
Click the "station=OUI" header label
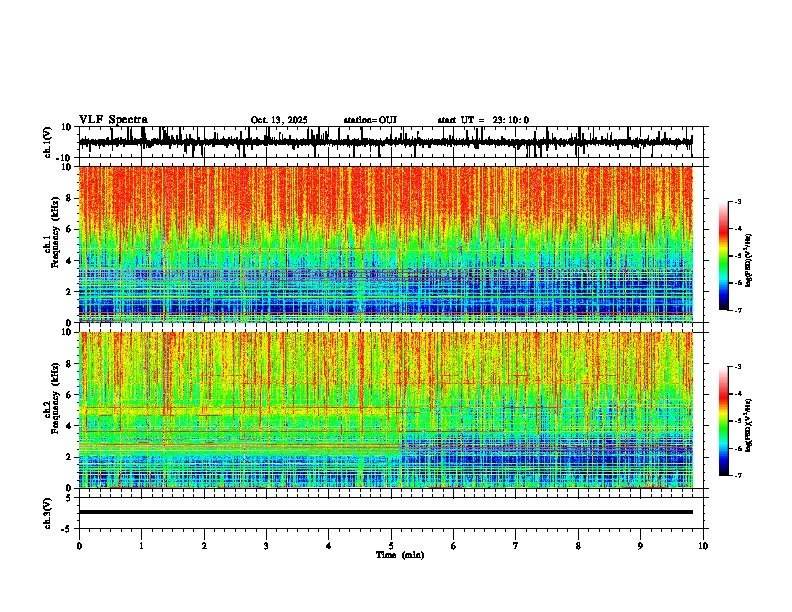tap(370, 120)
